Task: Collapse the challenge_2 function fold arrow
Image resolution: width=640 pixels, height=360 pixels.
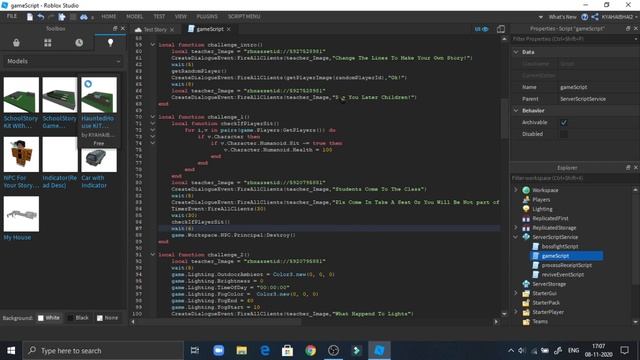Action: pyautogui.click(x=152, y=255)
